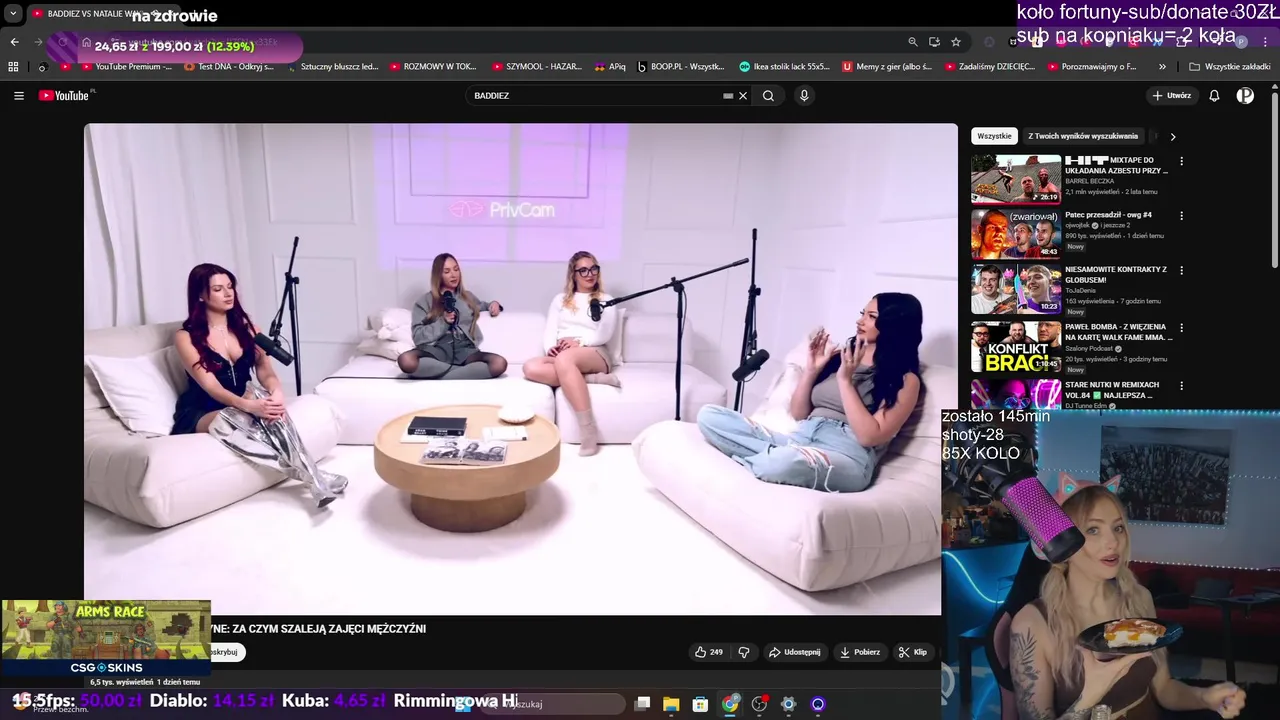Image resolution: width=1280 pixels, height=720 pixels.
Task: Click the search magnifier button
Action: pyautogui.click(x=768, y=96)
